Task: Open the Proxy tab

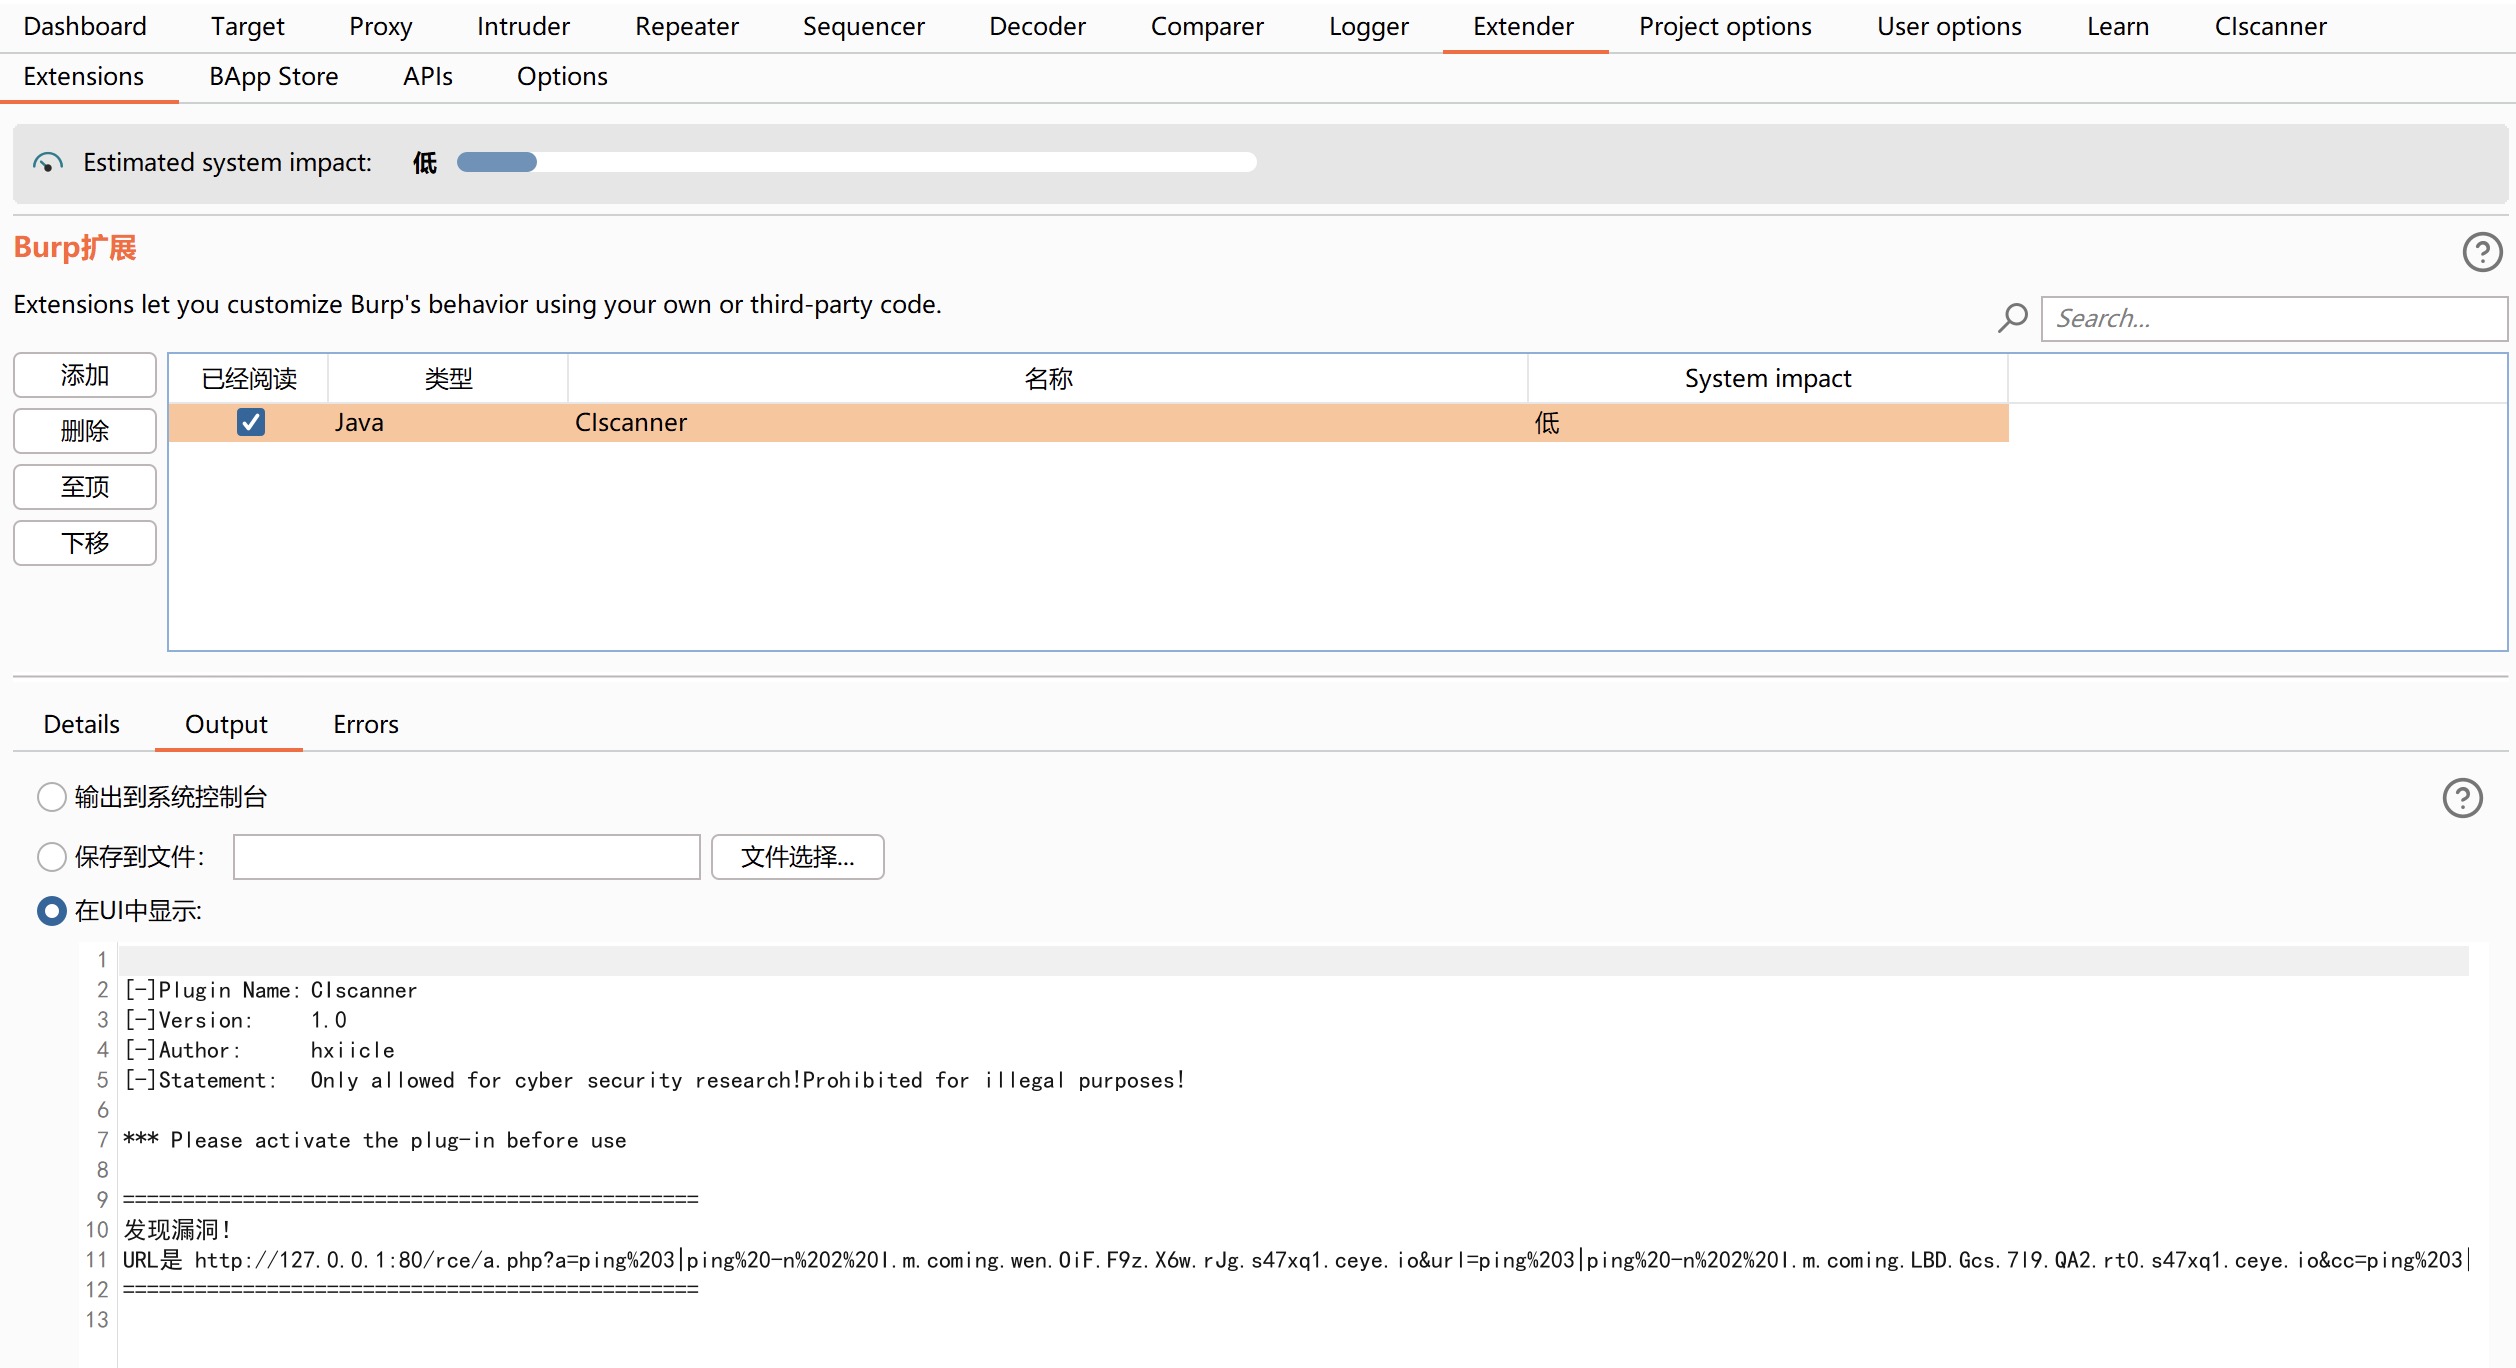Action: [x=381, y=26]
